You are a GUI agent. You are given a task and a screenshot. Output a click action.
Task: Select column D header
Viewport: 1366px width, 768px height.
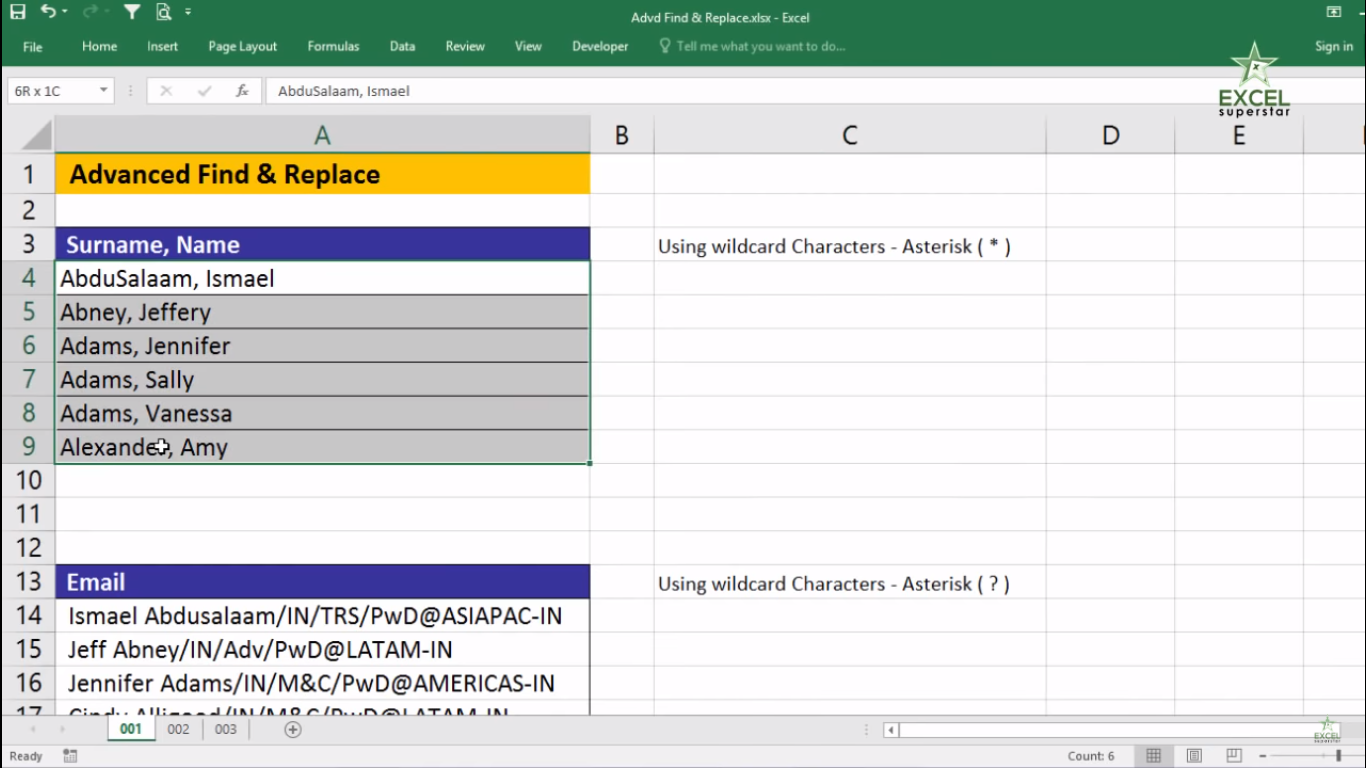1111,135
